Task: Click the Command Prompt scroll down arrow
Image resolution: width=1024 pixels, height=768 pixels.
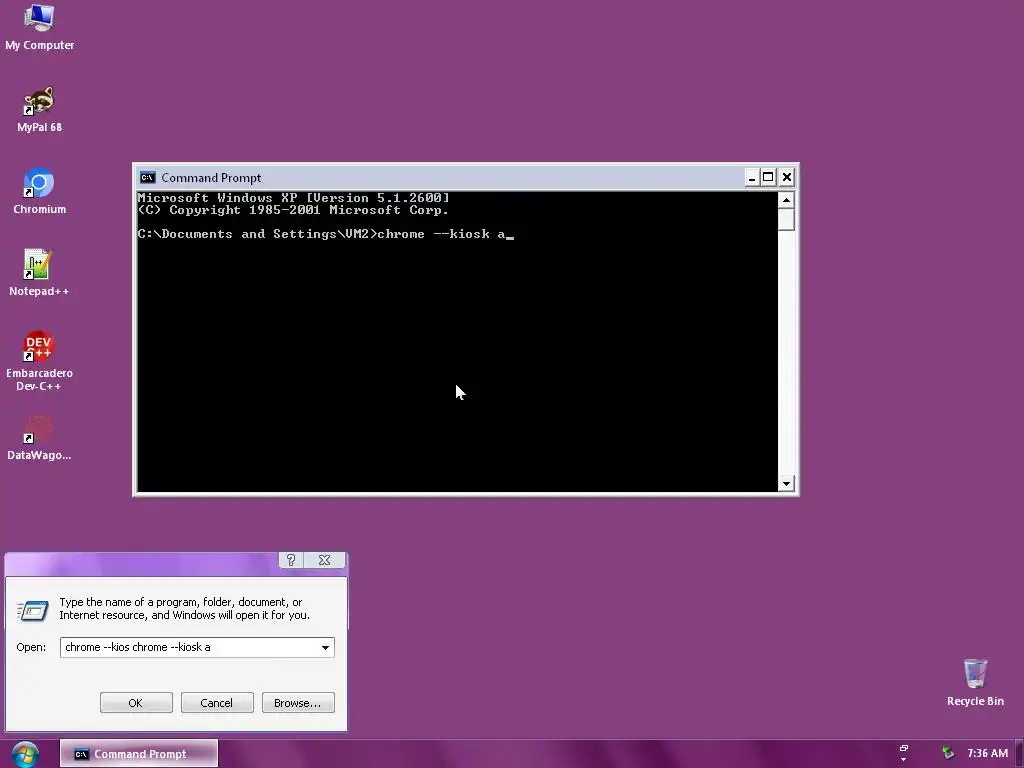Action: 786,483
